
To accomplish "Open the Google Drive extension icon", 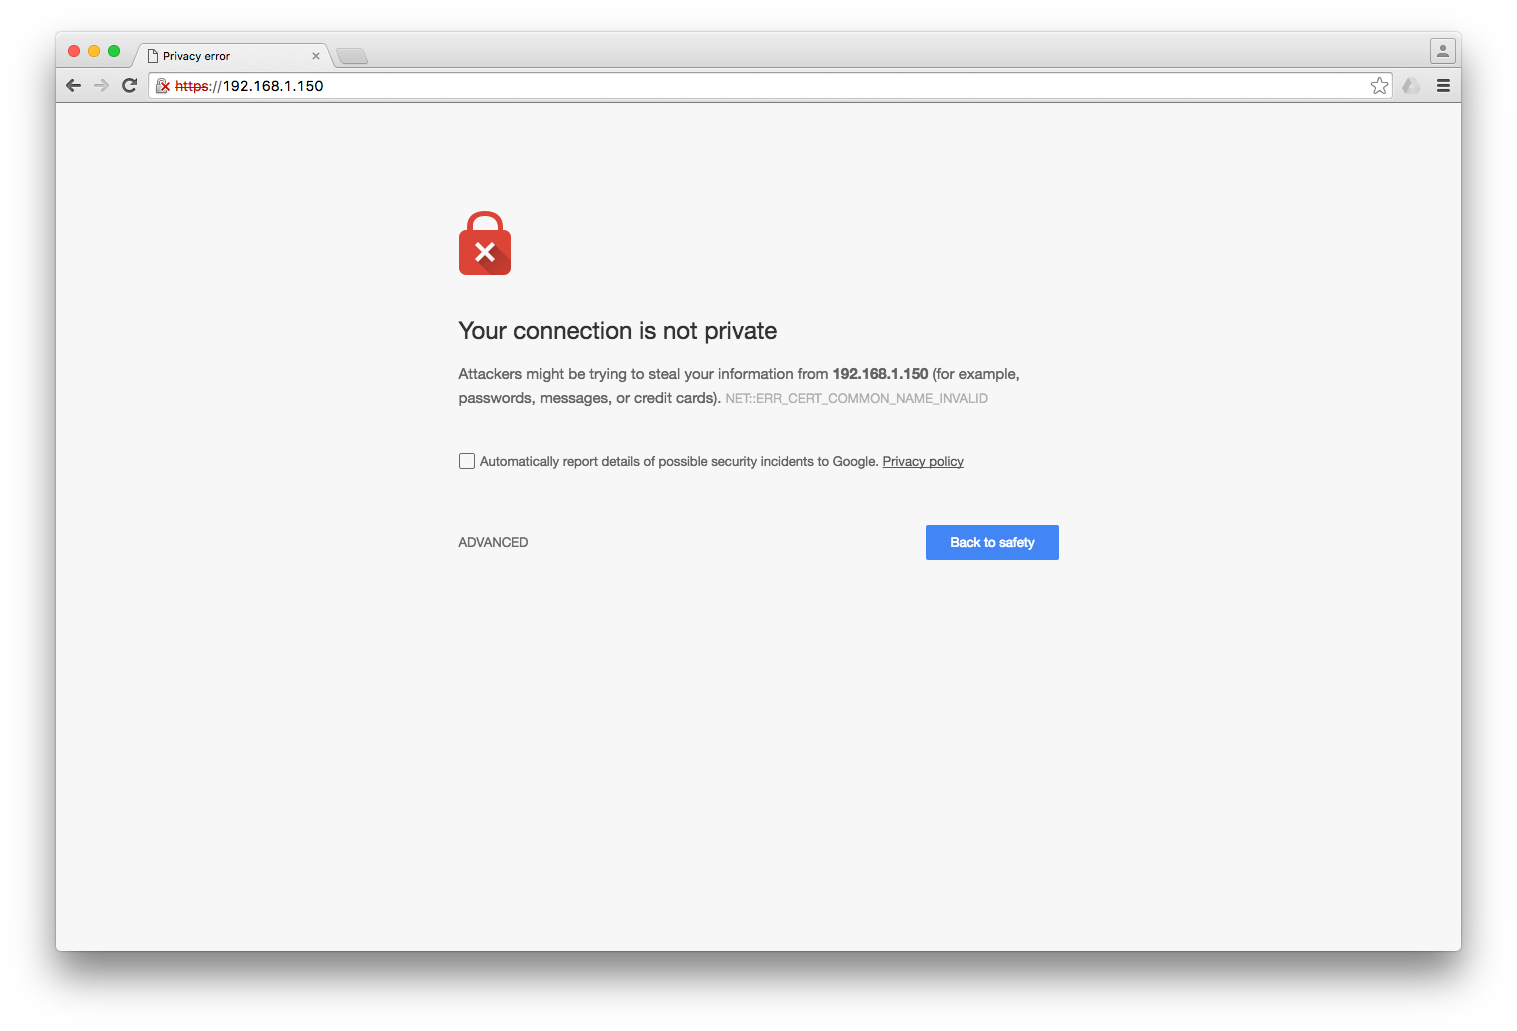I will (1411, 86).
